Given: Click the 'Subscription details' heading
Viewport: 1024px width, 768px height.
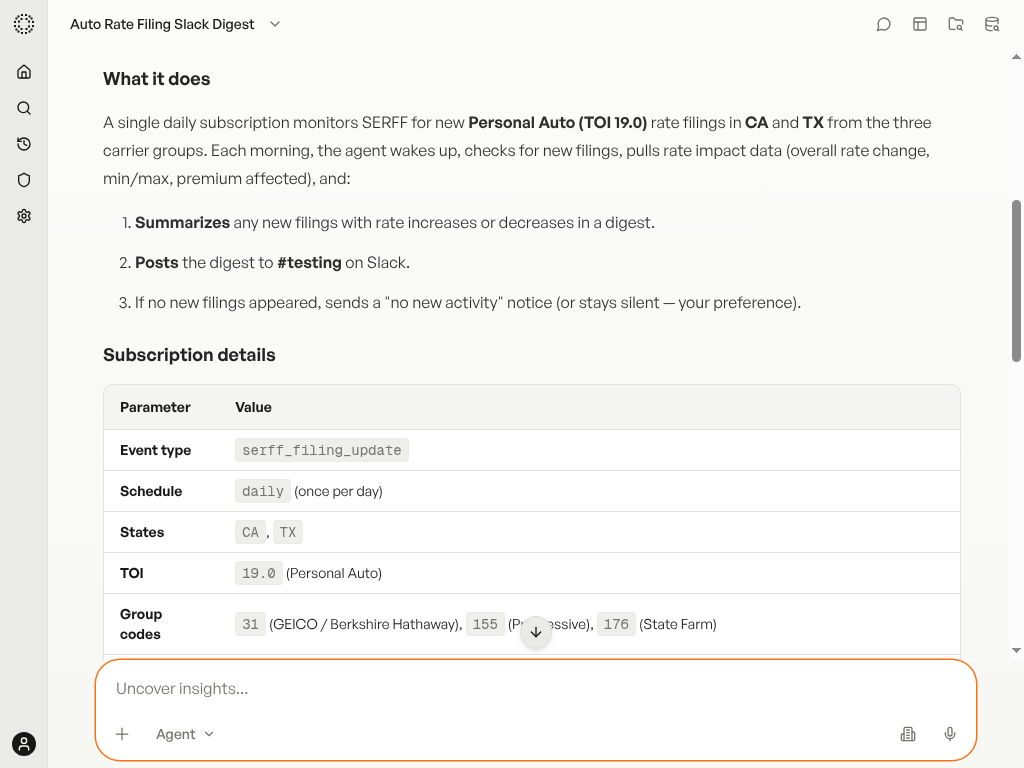Looking at the screenshot, I should pyautogui.click(x=189, y=355).
